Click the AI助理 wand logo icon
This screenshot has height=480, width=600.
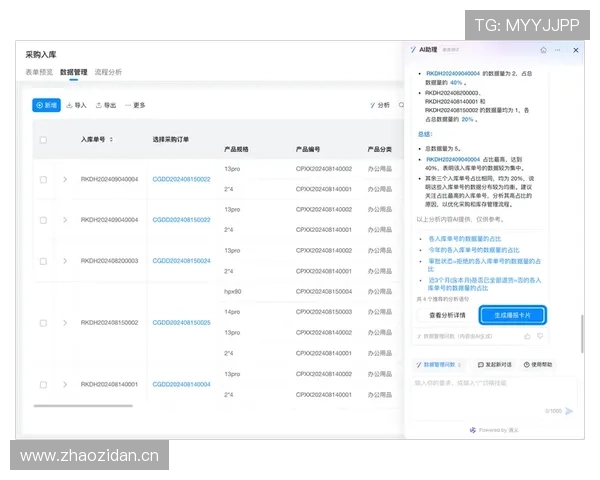[x=413, y=50]
